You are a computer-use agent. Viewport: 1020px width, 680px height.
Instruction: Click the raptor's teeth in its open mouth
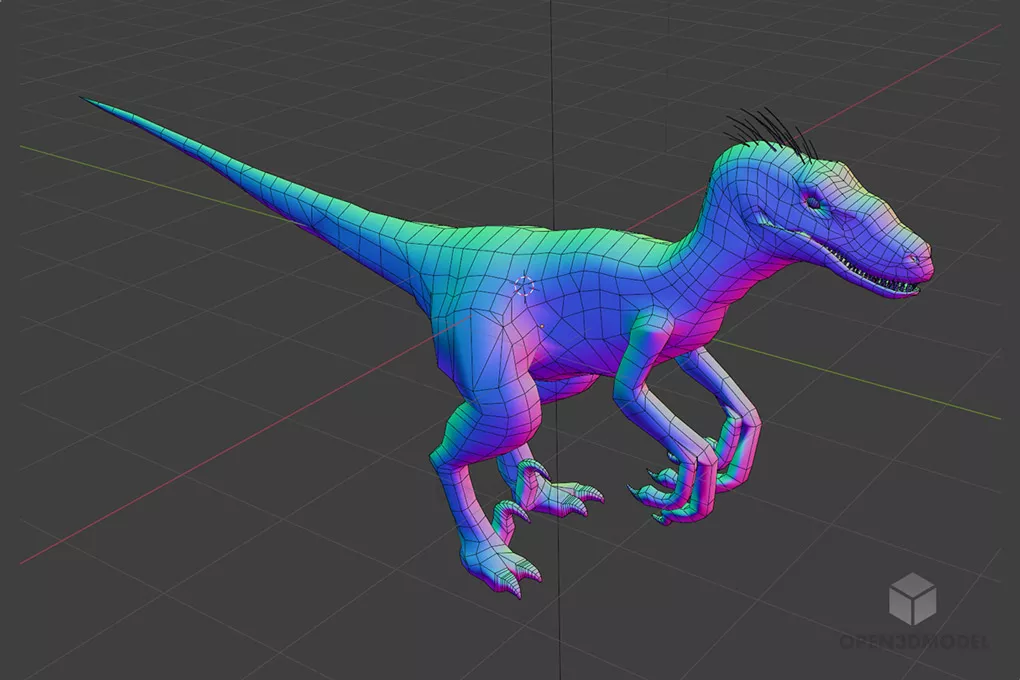tap(872, 273)
